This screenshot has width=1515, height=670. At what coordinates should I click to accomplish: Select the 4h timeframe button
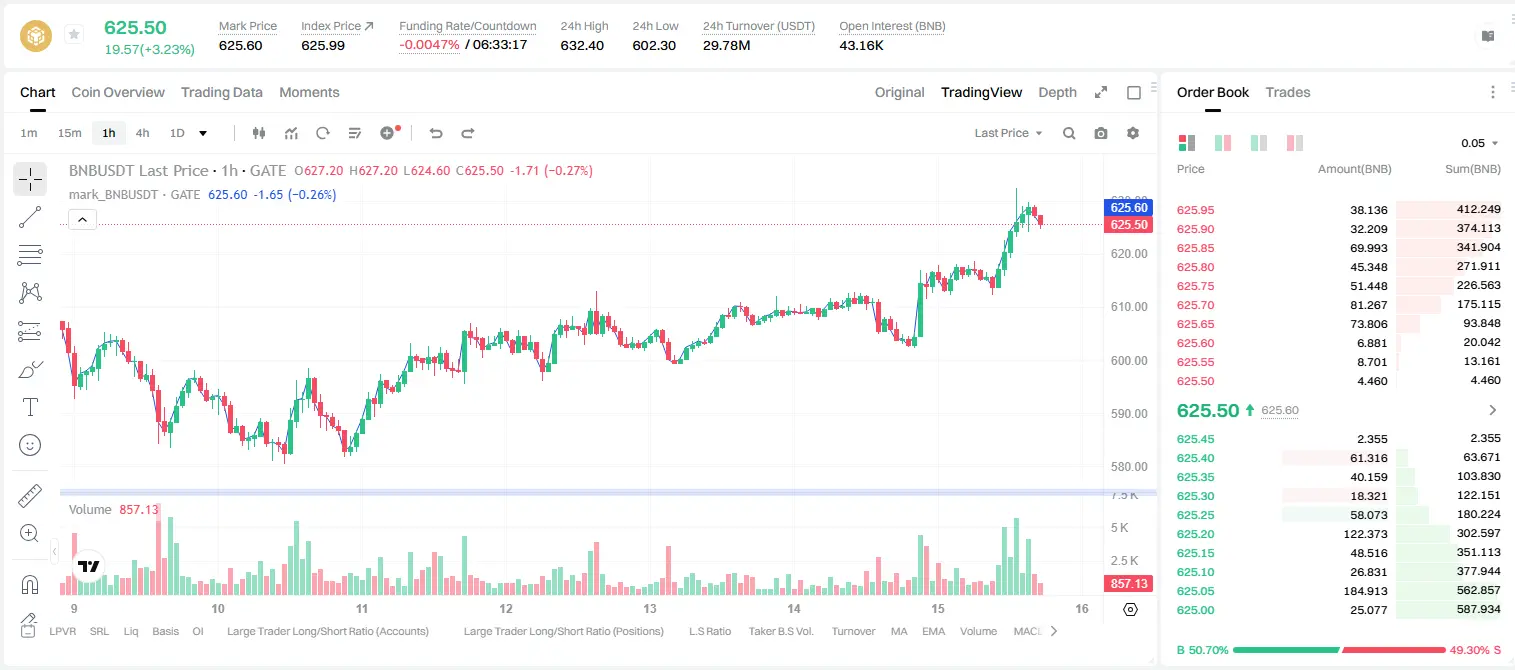click(143, 133)
